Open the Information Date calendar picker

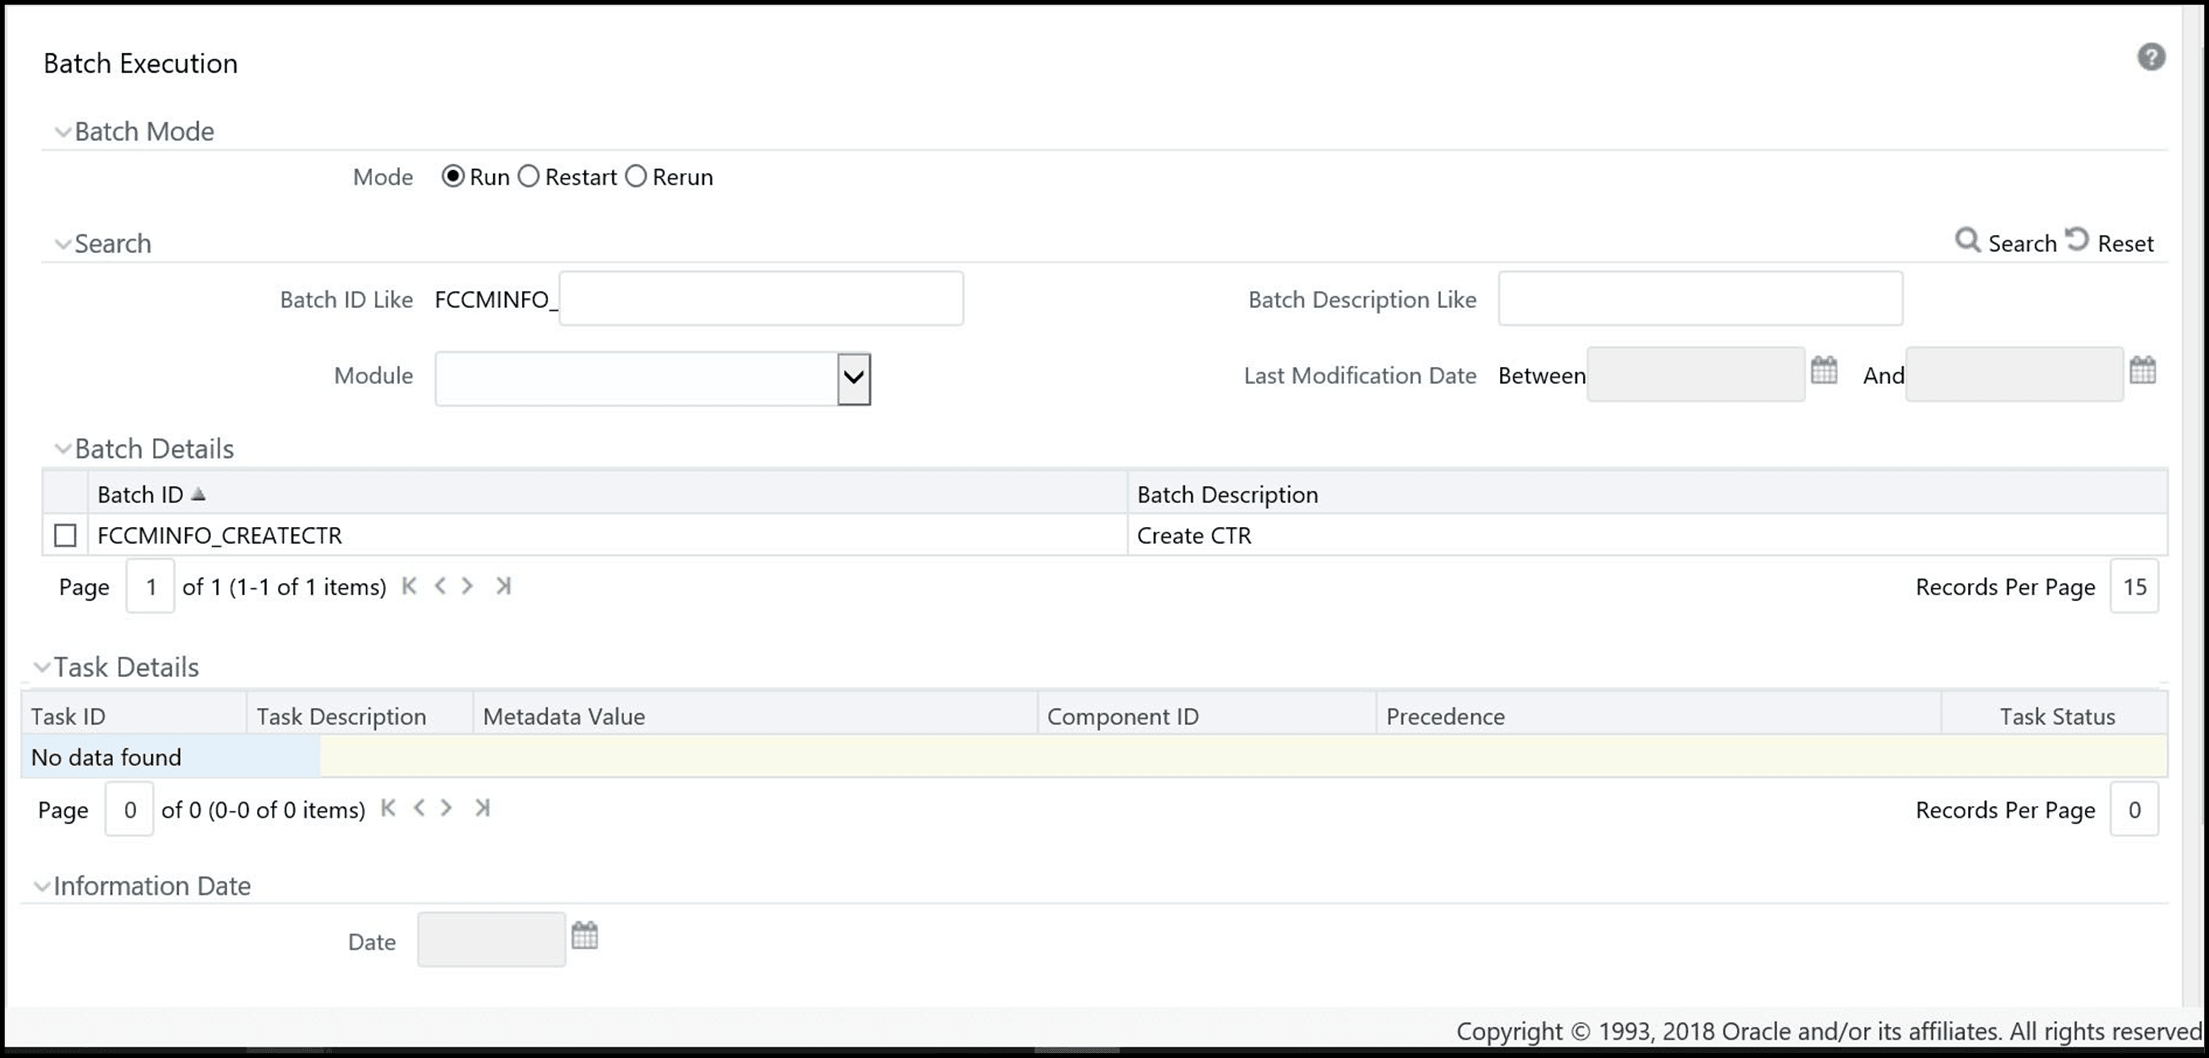585,935
